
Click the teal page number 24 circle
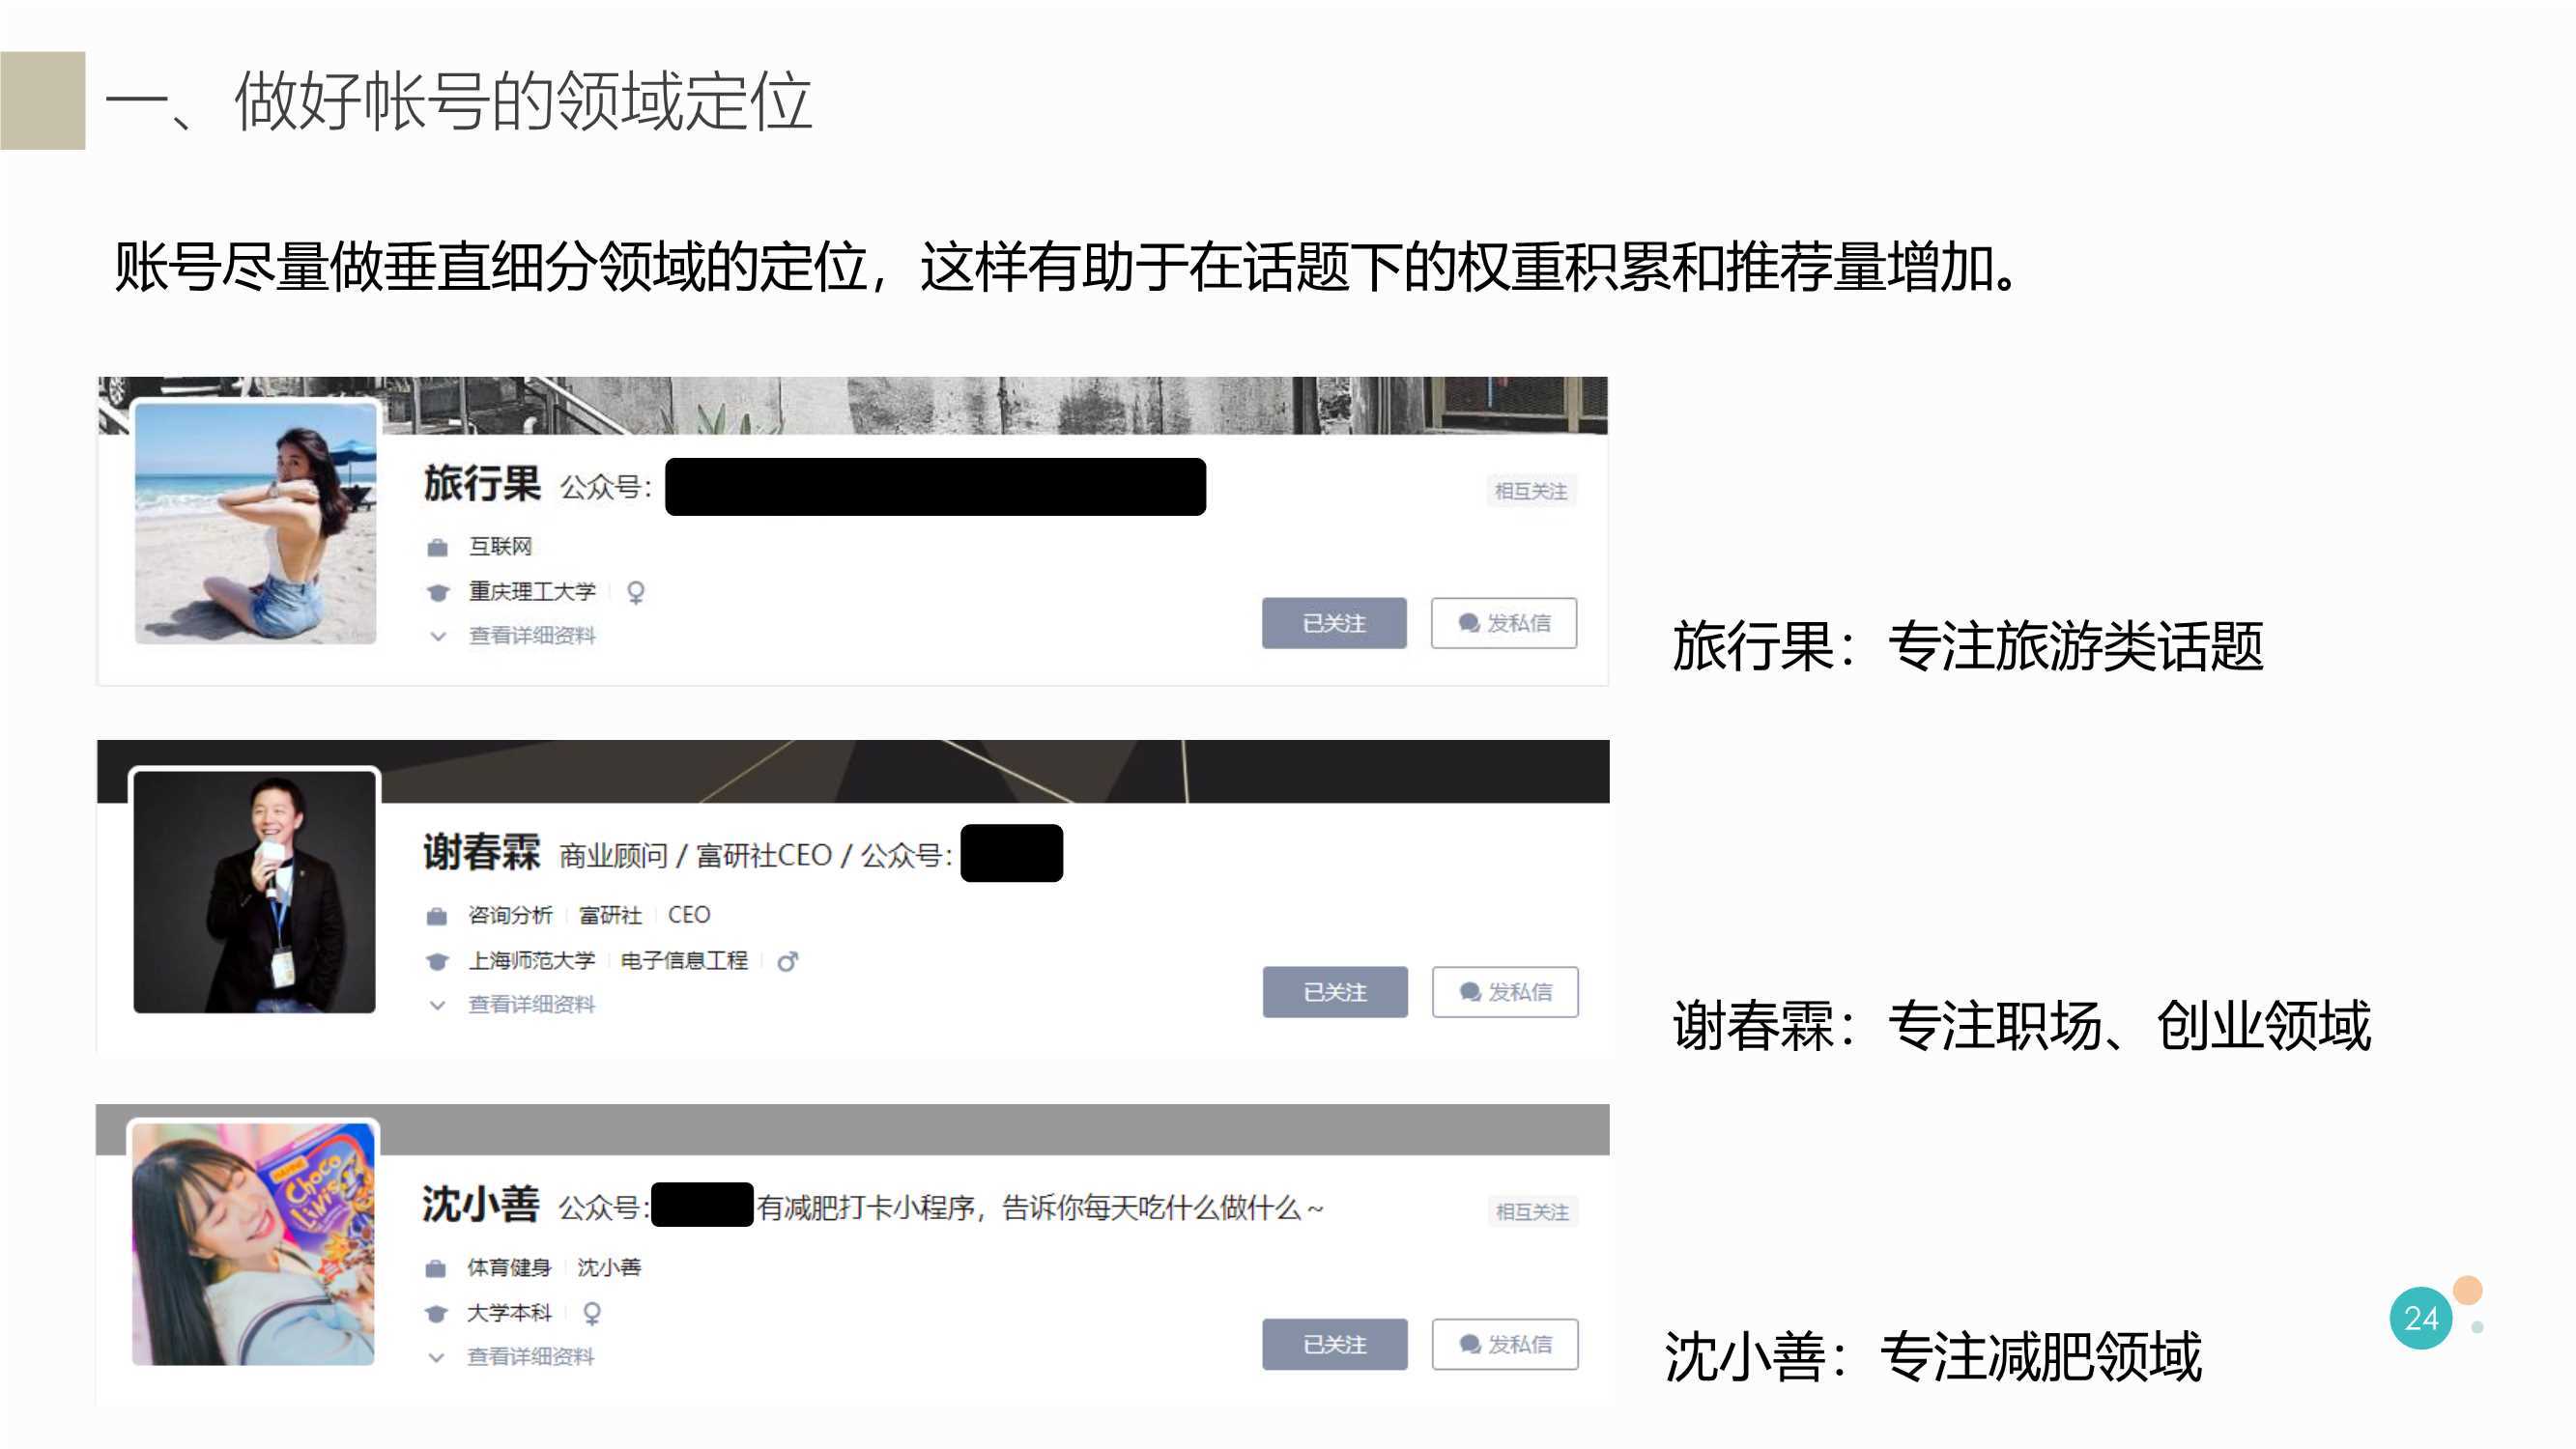click(2421, 1318)
